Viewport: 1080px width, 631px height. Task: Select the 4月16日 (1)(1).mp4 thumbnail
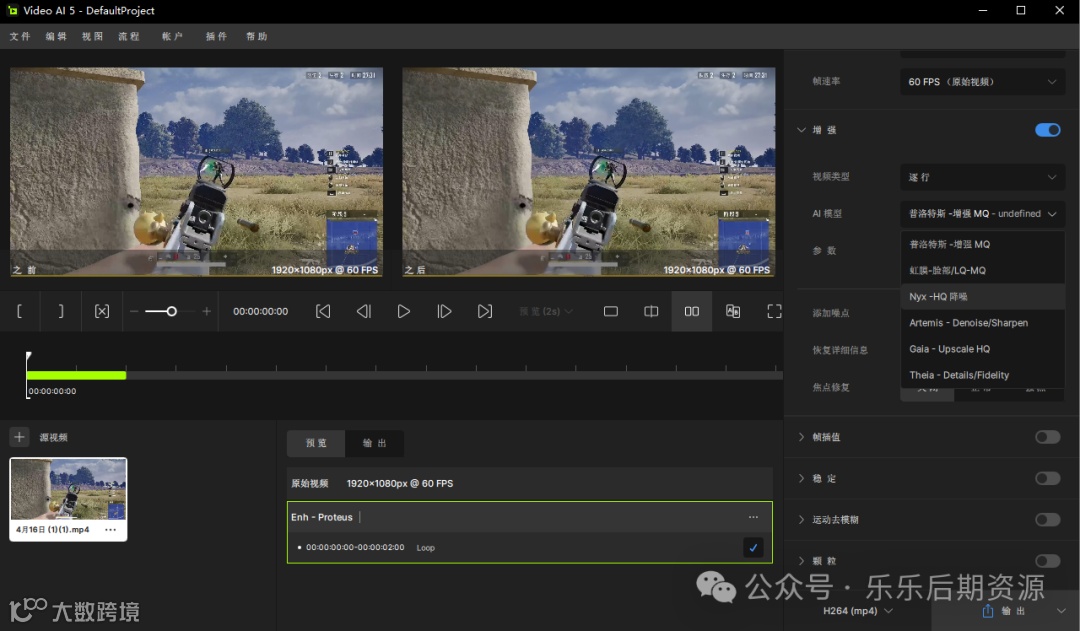68,488
